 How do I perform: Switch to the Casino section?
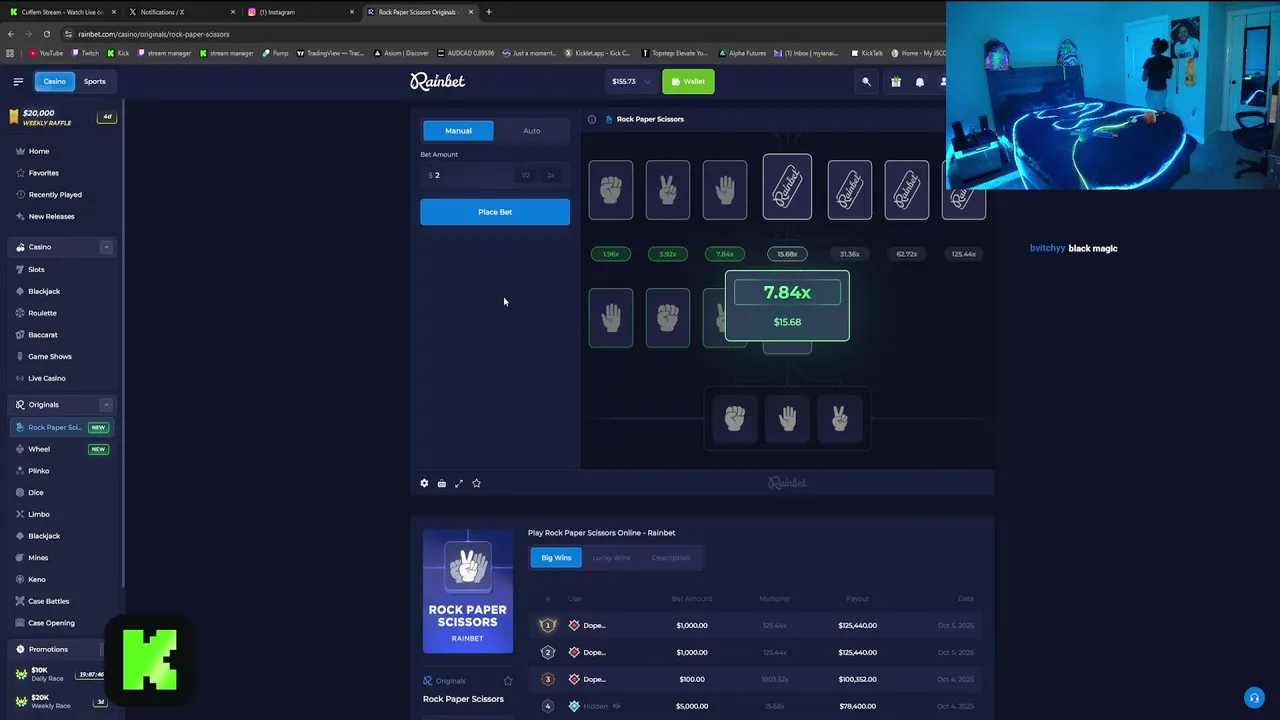(x=54, y=81)
